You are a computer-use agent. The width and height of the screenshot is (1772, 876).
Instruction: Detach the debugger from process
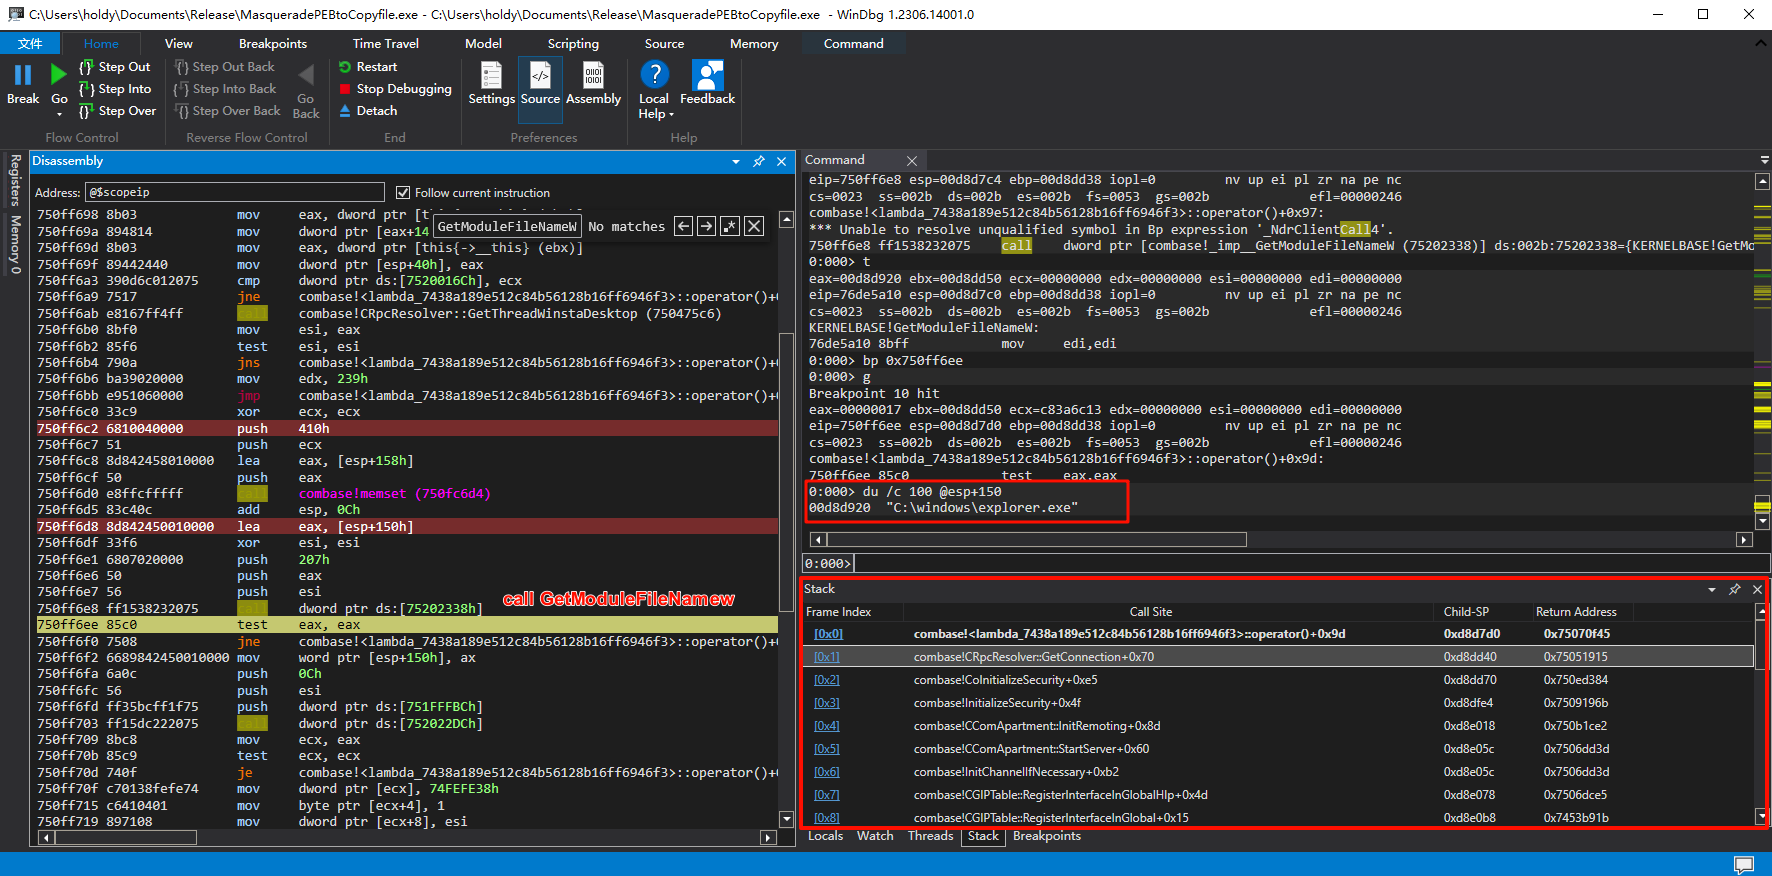(368, 111)
